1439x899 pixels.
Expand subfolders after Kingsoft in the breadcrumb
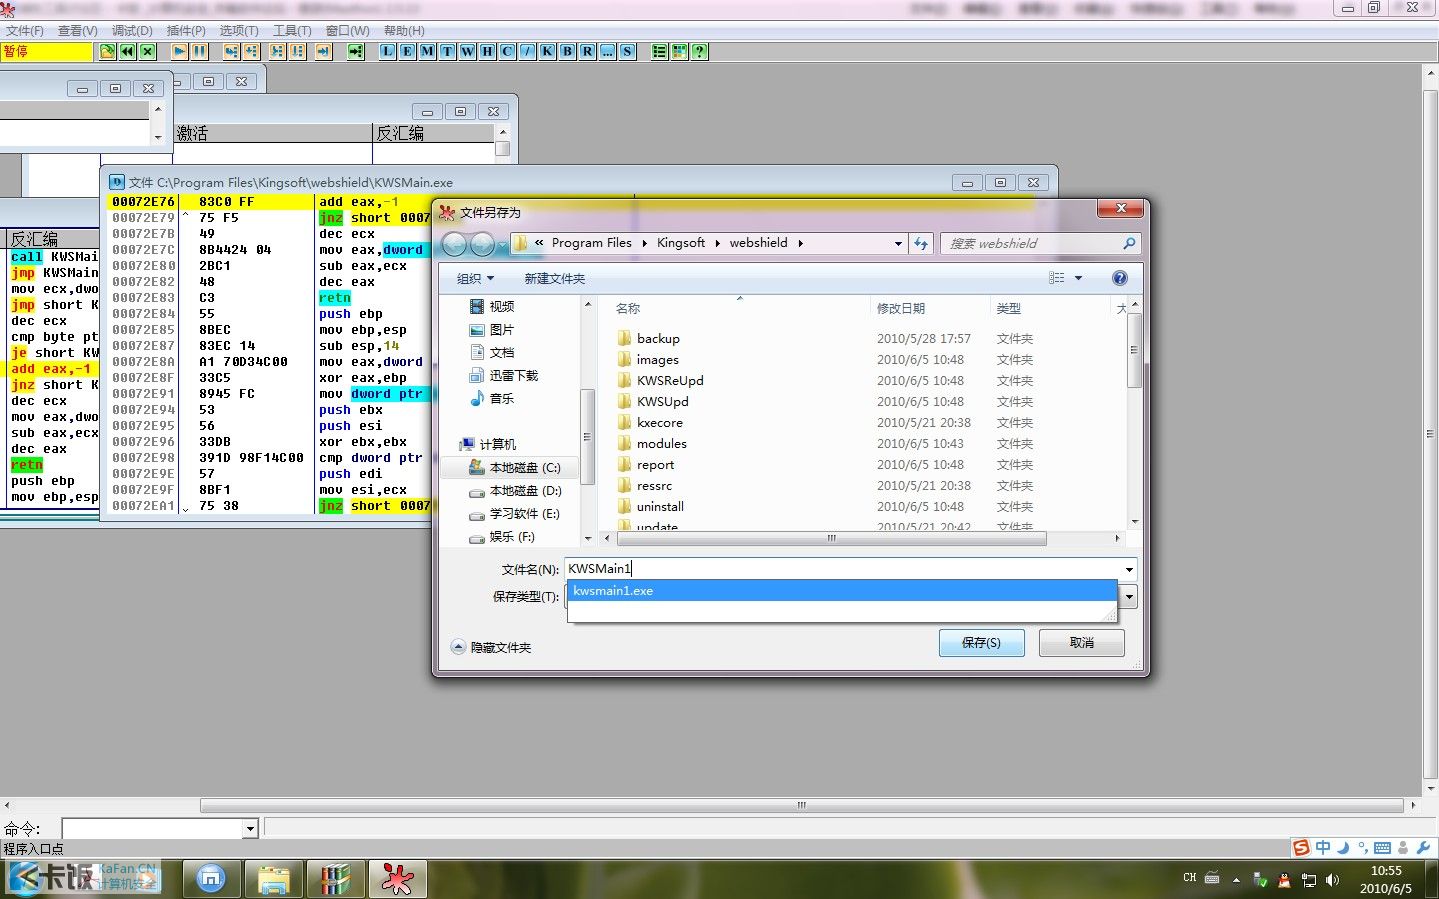(x=717, y=243)
